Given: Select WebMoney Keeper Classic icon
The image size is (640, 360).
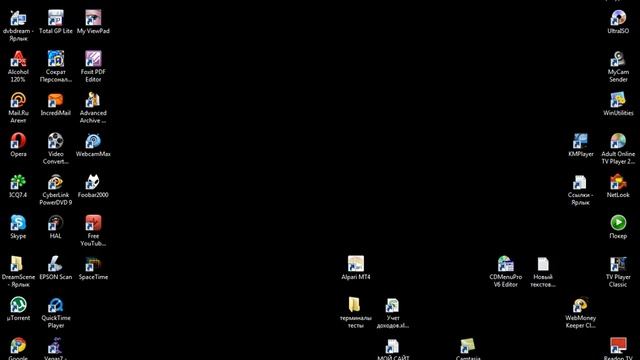Looking at the screenshot, I should (x=580, y=305).
